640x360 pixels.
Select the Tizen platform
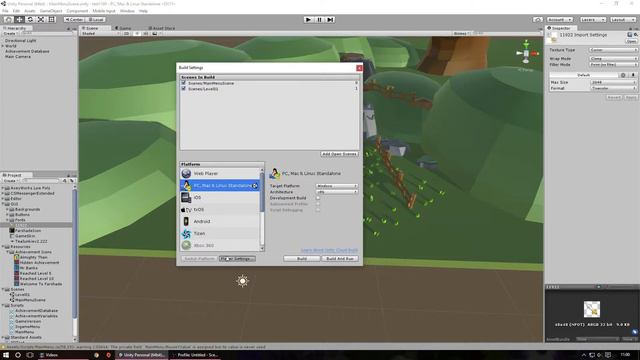point(220,233)
